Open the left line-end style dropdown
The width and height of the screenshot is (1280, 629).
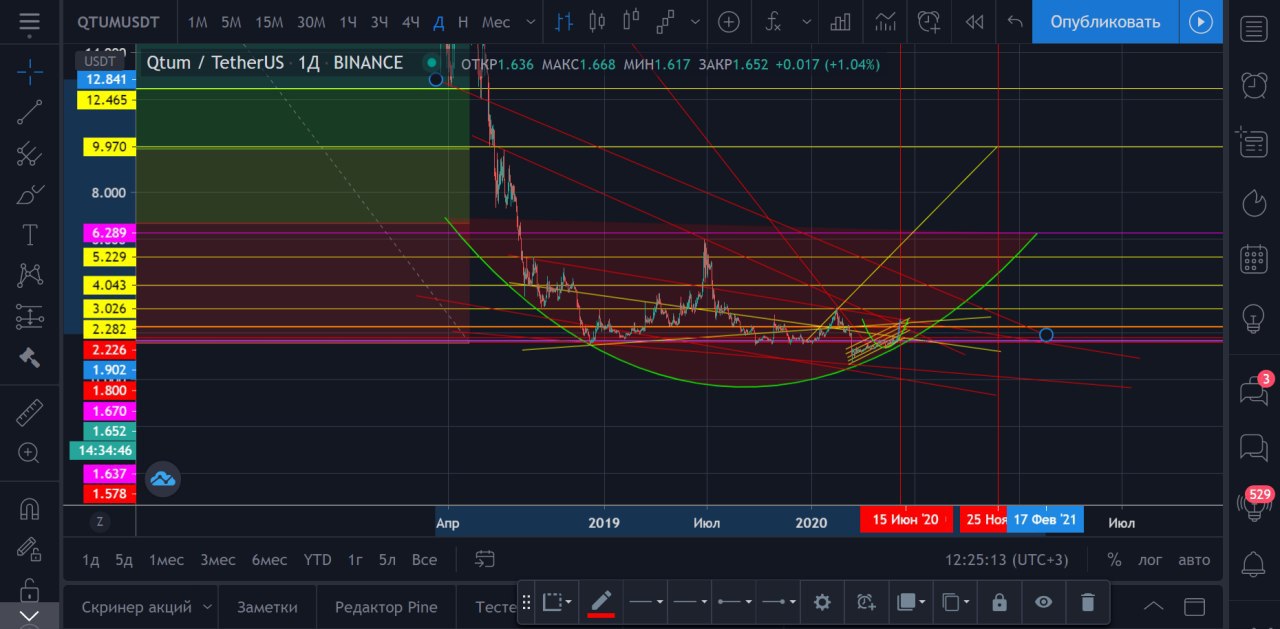coord(734,602)
